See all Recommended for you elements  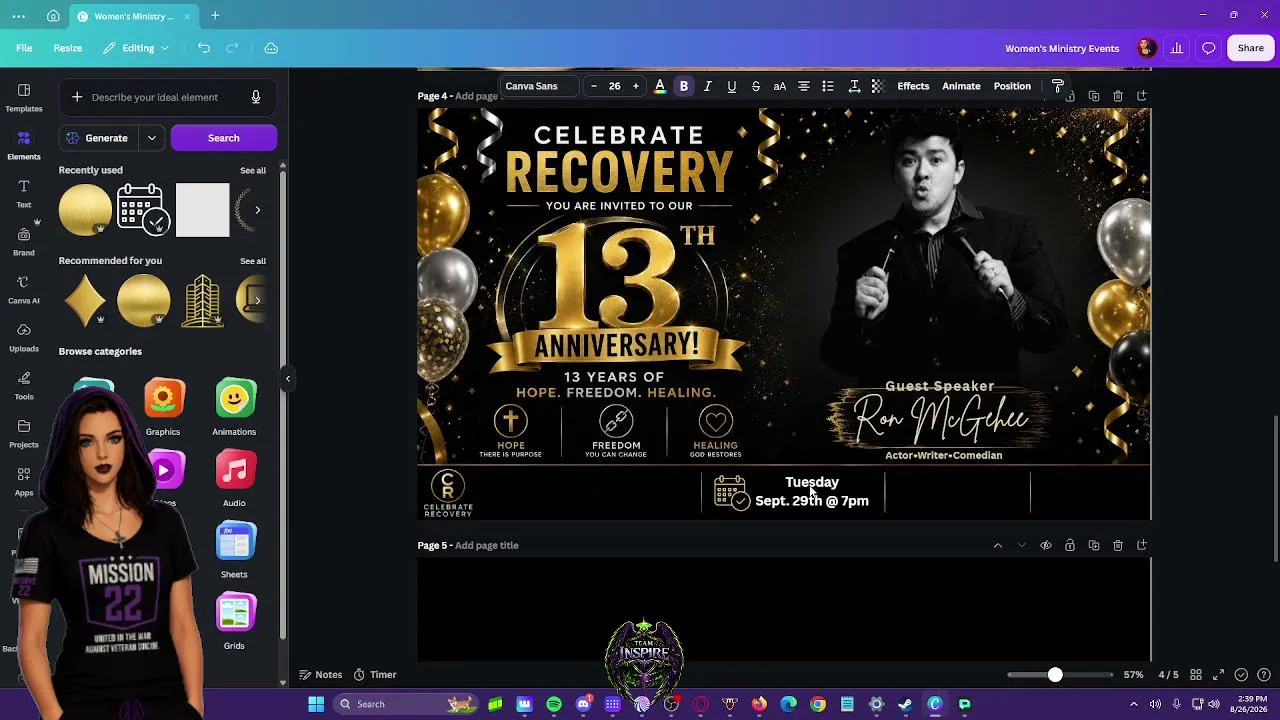click(x=253, y=261)
